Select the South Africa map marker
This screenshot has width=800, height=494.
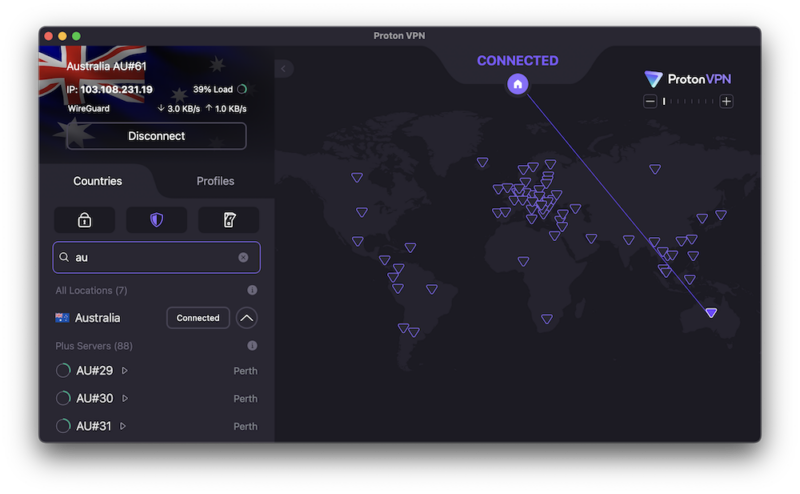tap(547, 319)
